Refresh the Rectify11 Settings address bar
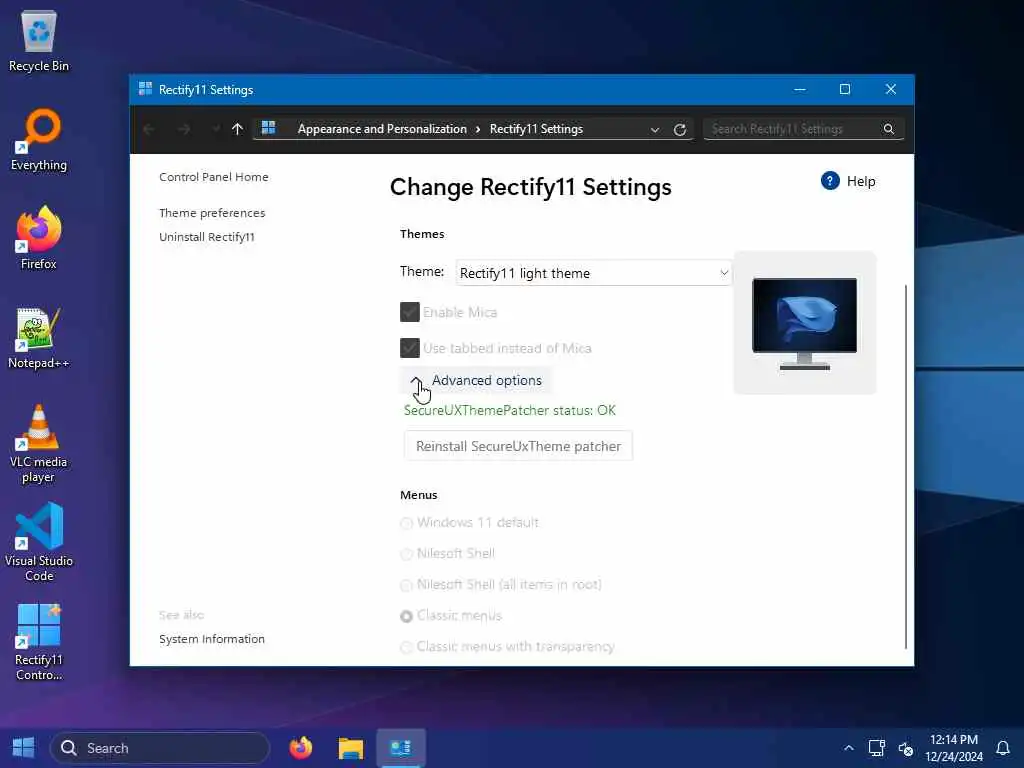1024x768 pixels. (680, 129)
